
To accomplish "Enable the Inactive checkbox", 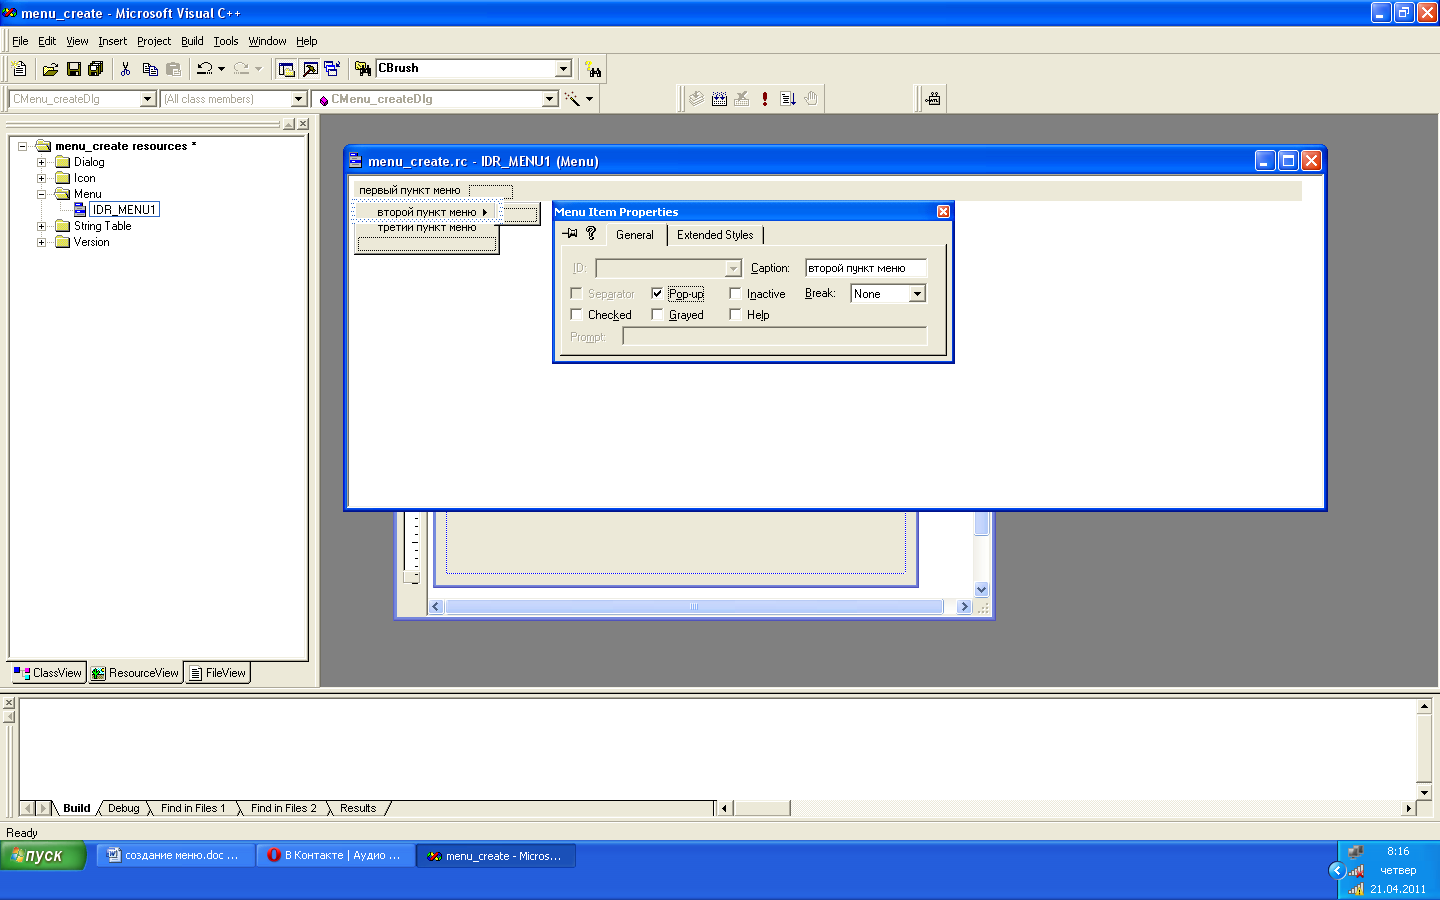I will [735, 293].
